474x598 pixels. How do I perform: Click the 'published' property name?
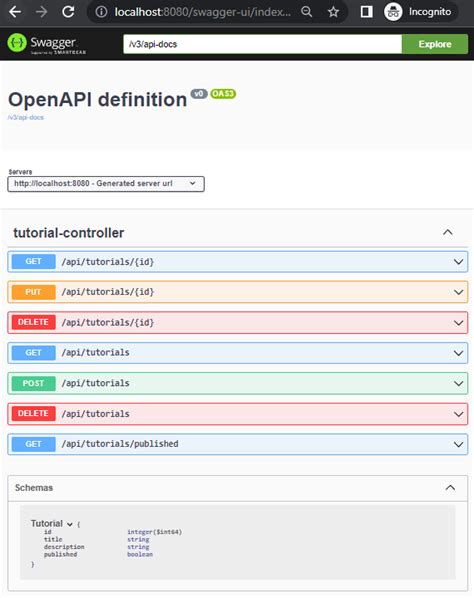[x=60, y=554]
